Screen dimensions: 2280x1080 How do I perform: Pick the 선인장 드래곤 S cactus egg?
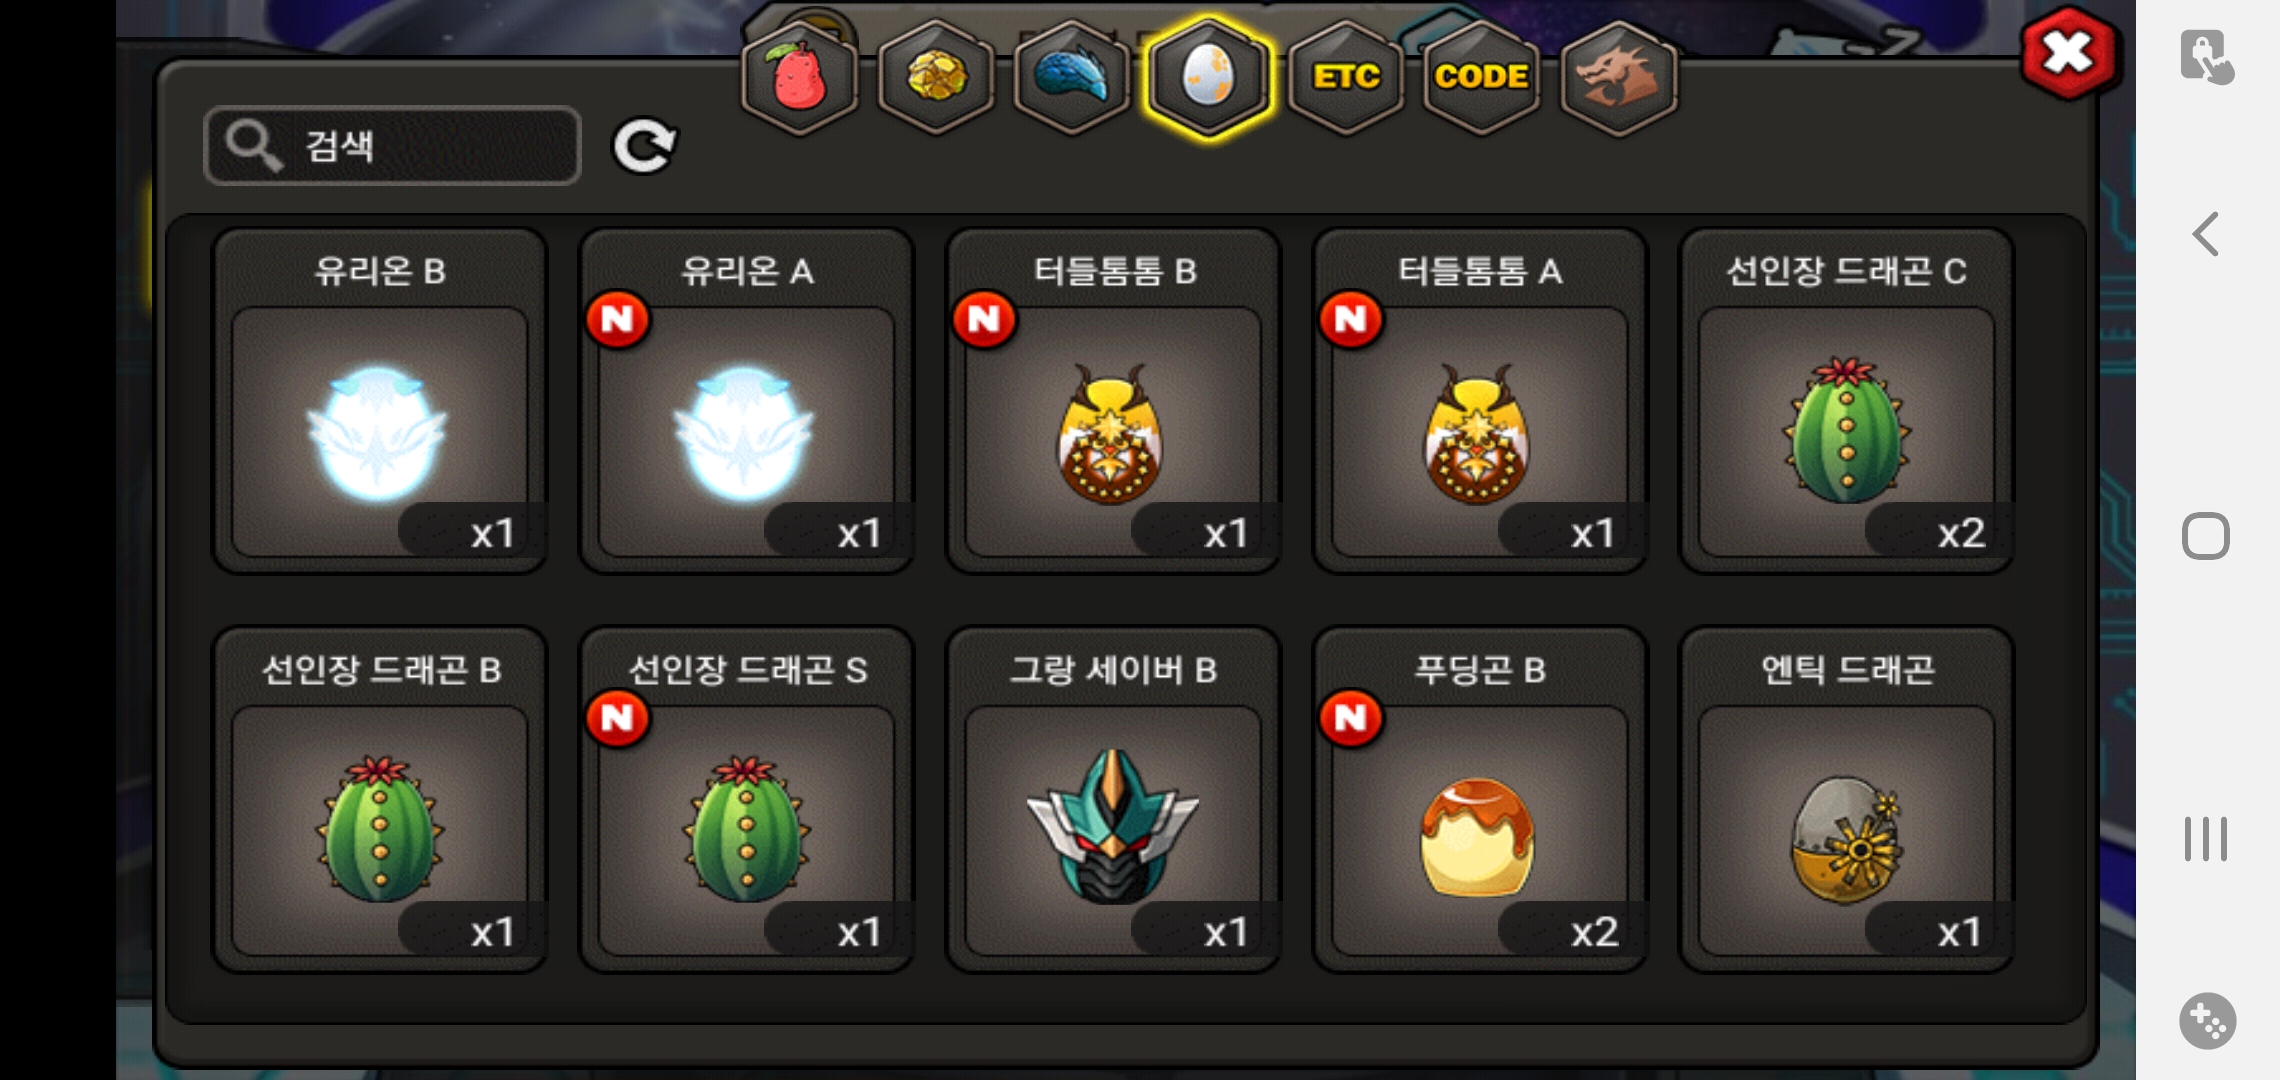(x=746, y=800)
